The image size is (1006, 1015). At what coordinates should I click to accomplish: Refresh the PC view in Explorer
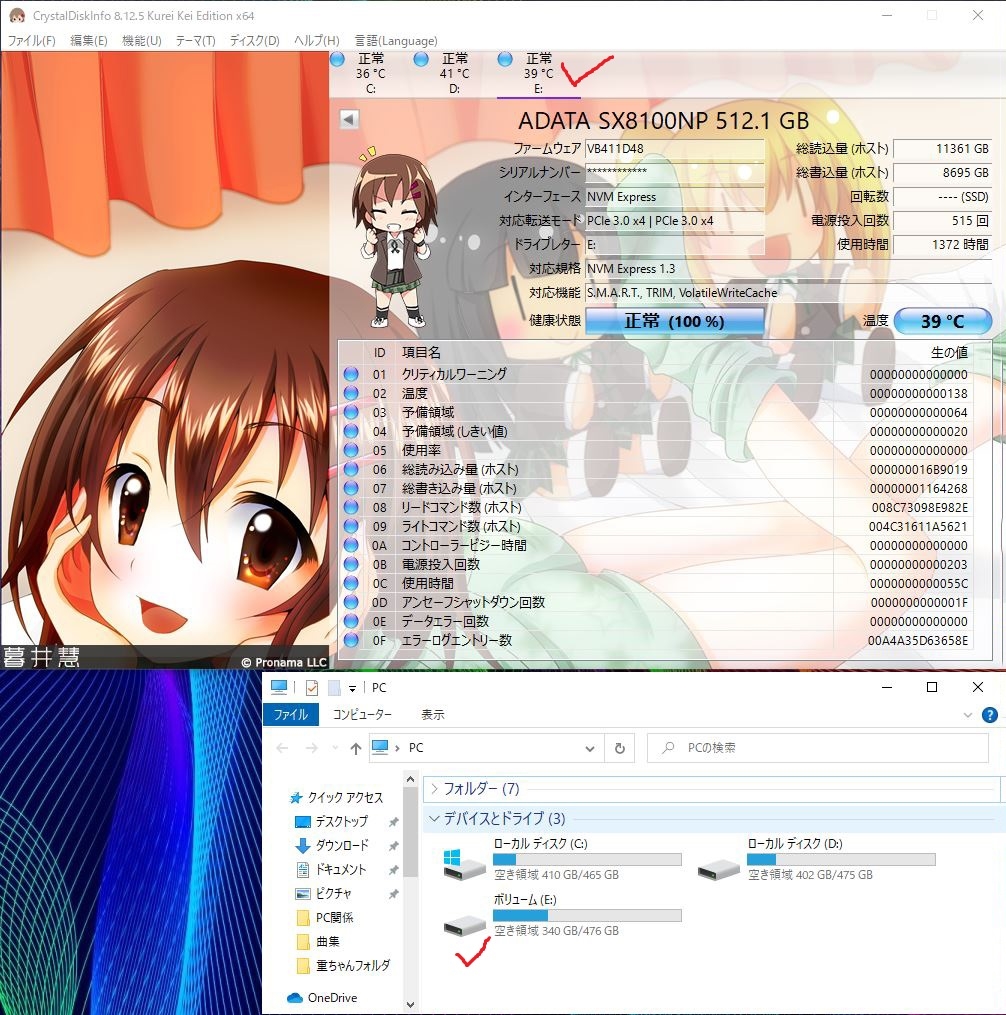click(620, 748)
